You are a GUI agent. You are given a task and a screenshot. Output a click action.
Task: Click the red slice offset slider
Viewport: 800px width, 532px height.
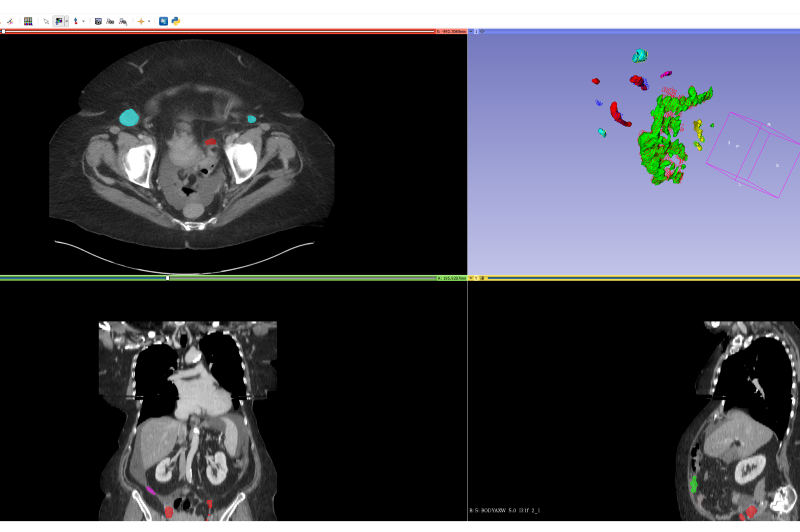[x=218, y=32]
